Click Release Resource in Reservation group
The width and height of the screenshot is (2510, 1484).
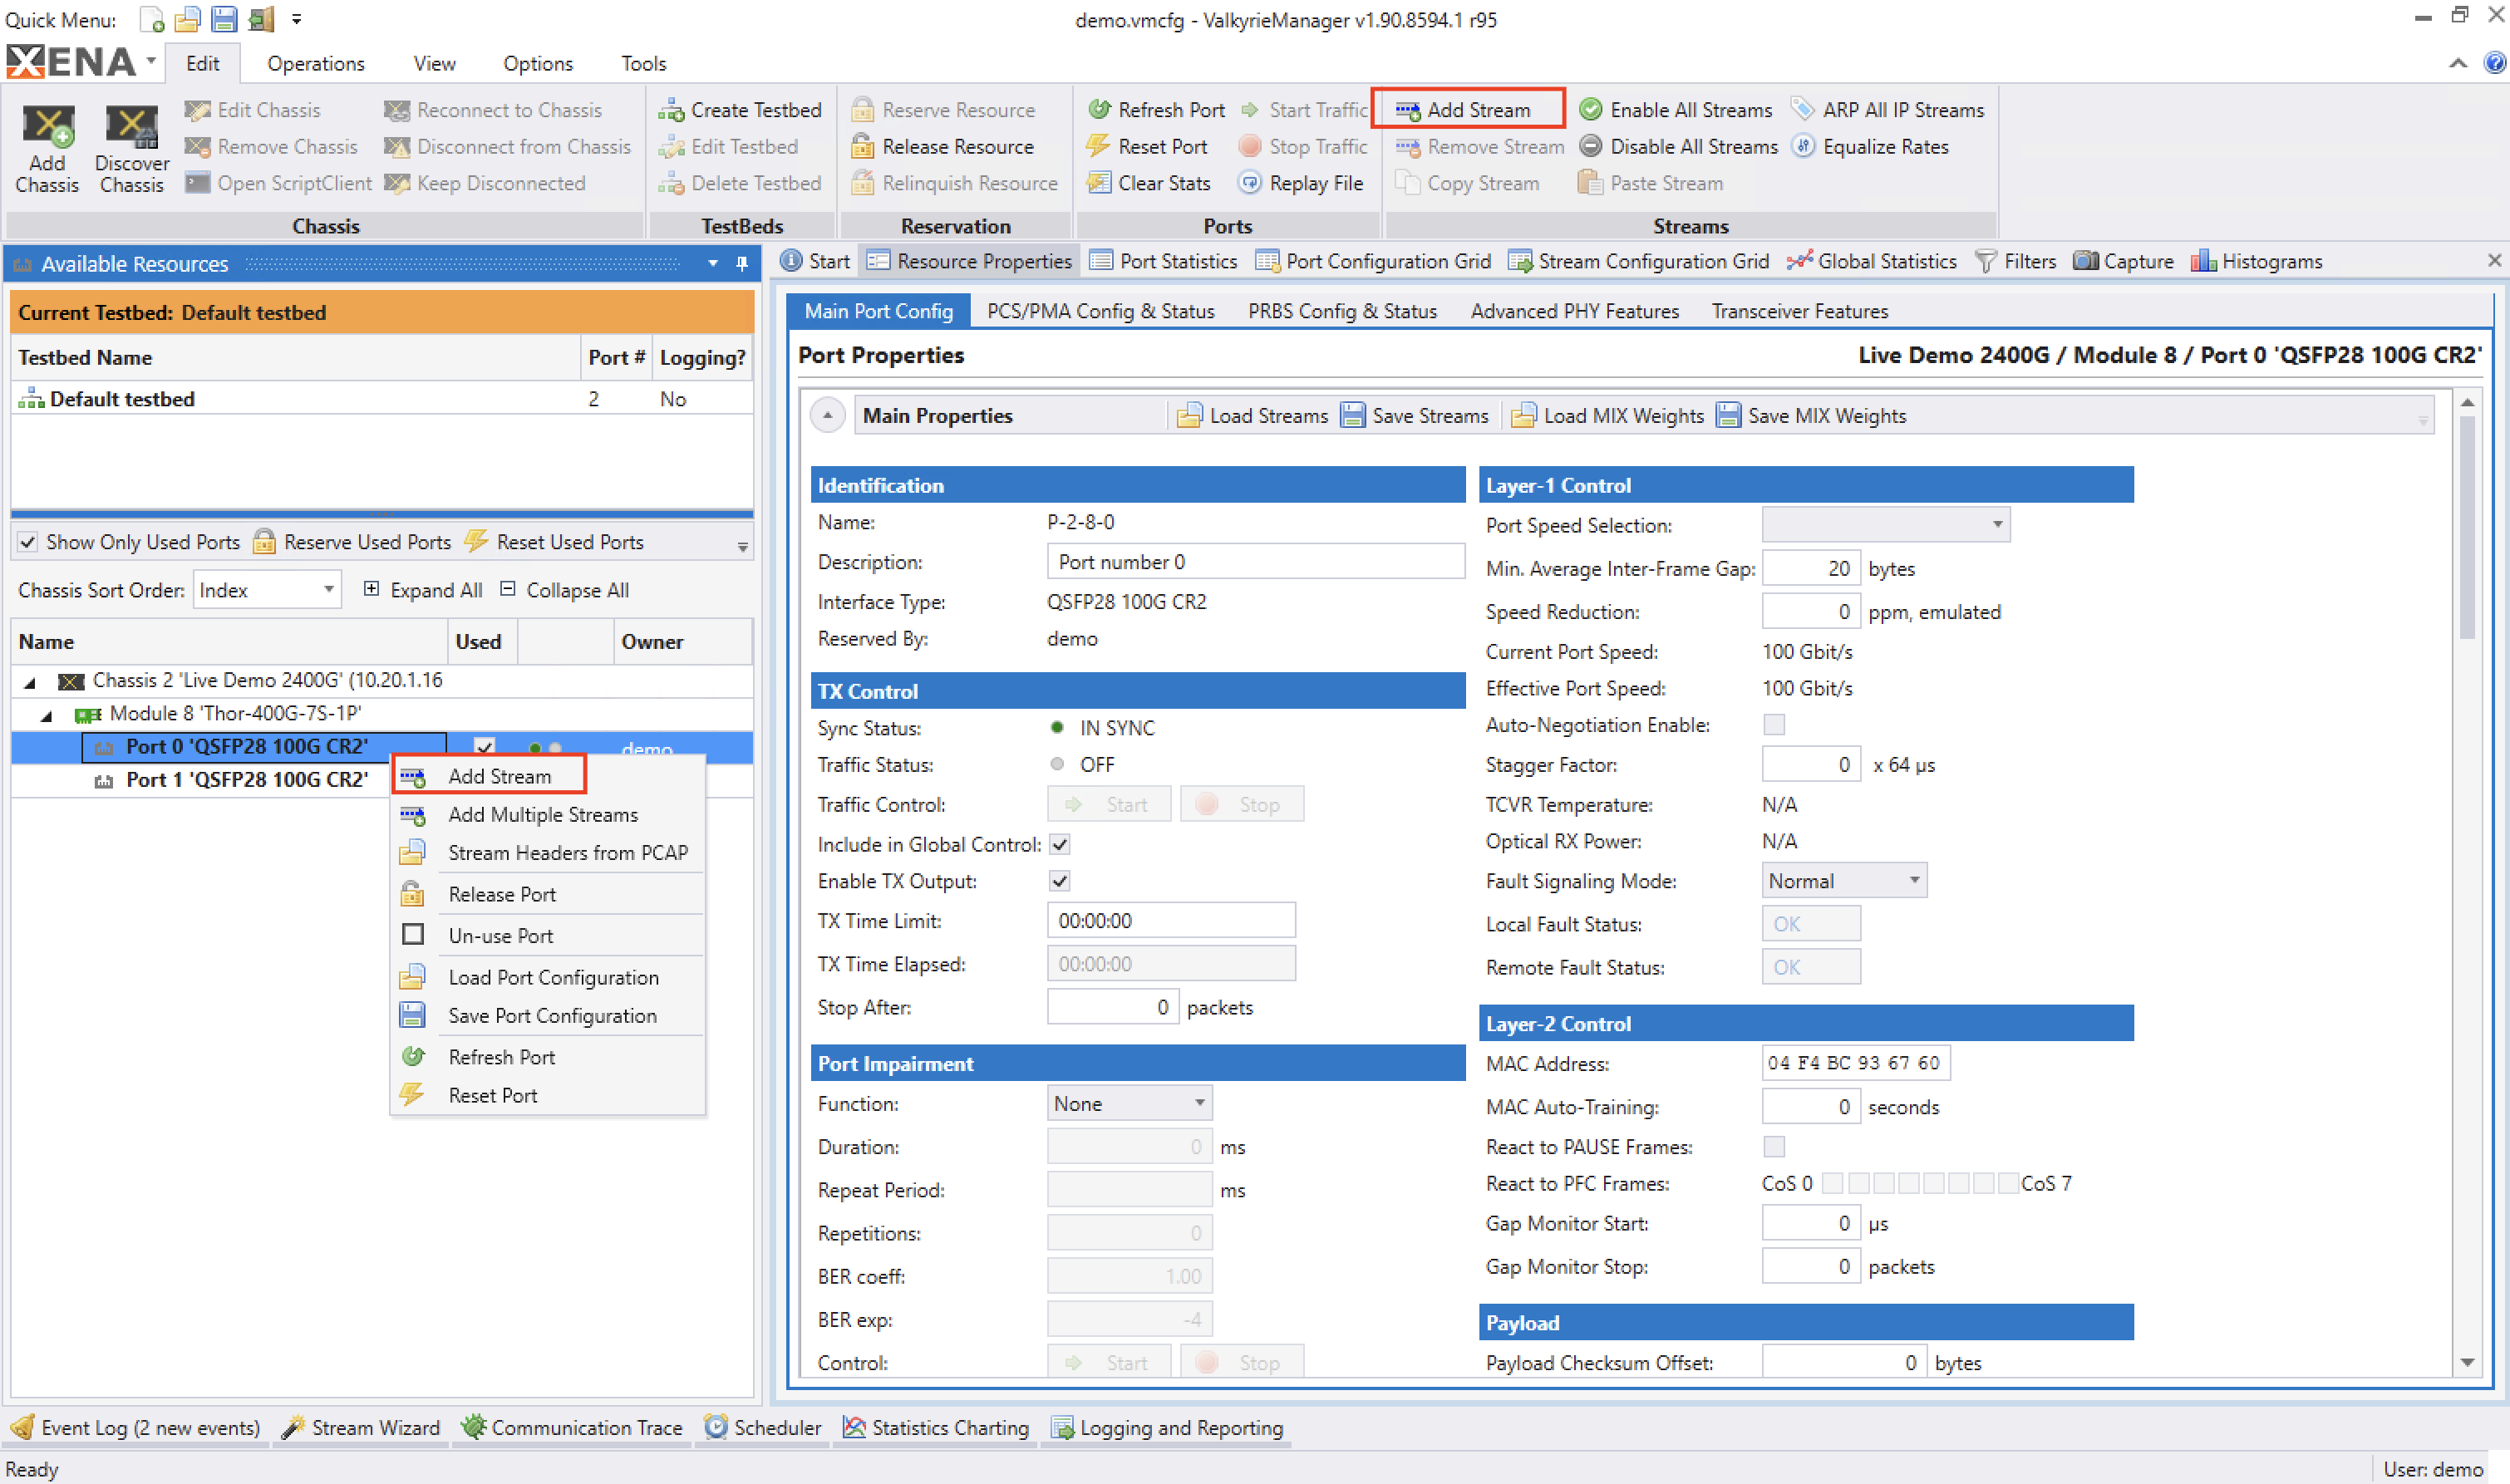pos(942,147)
